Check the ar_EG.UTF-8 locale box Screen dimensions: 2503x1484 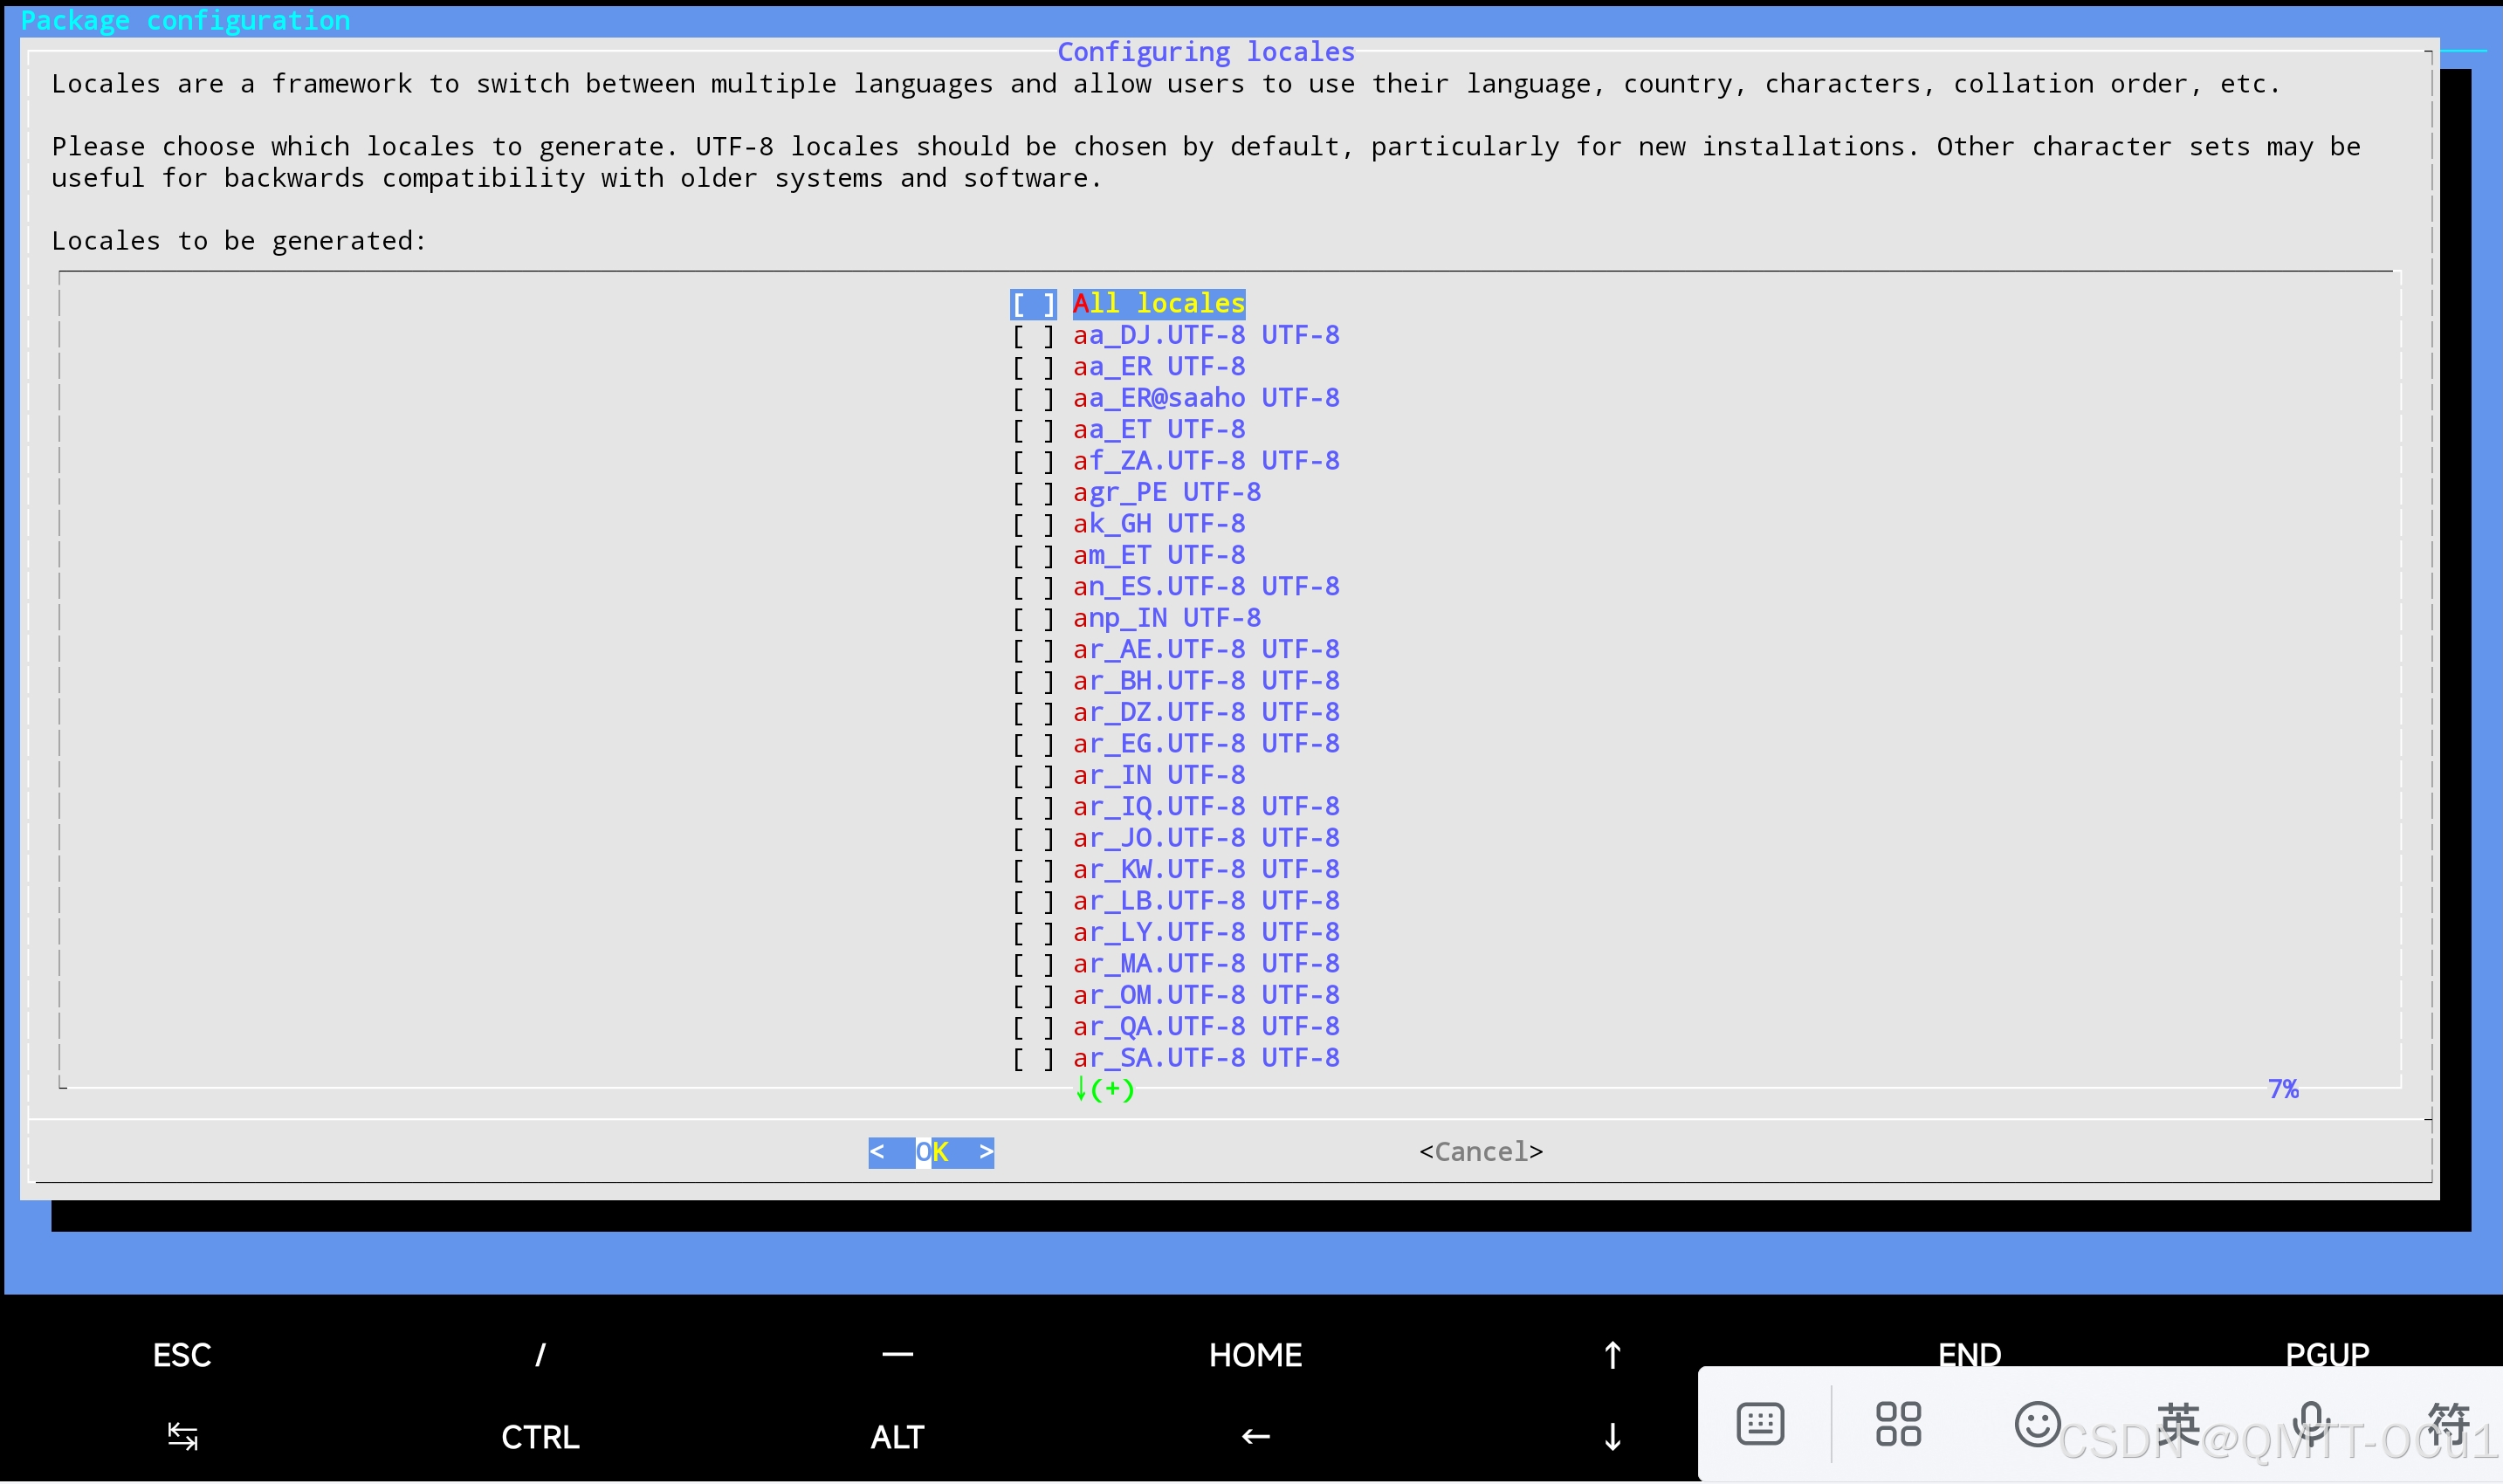click(x=1033, y=744)
